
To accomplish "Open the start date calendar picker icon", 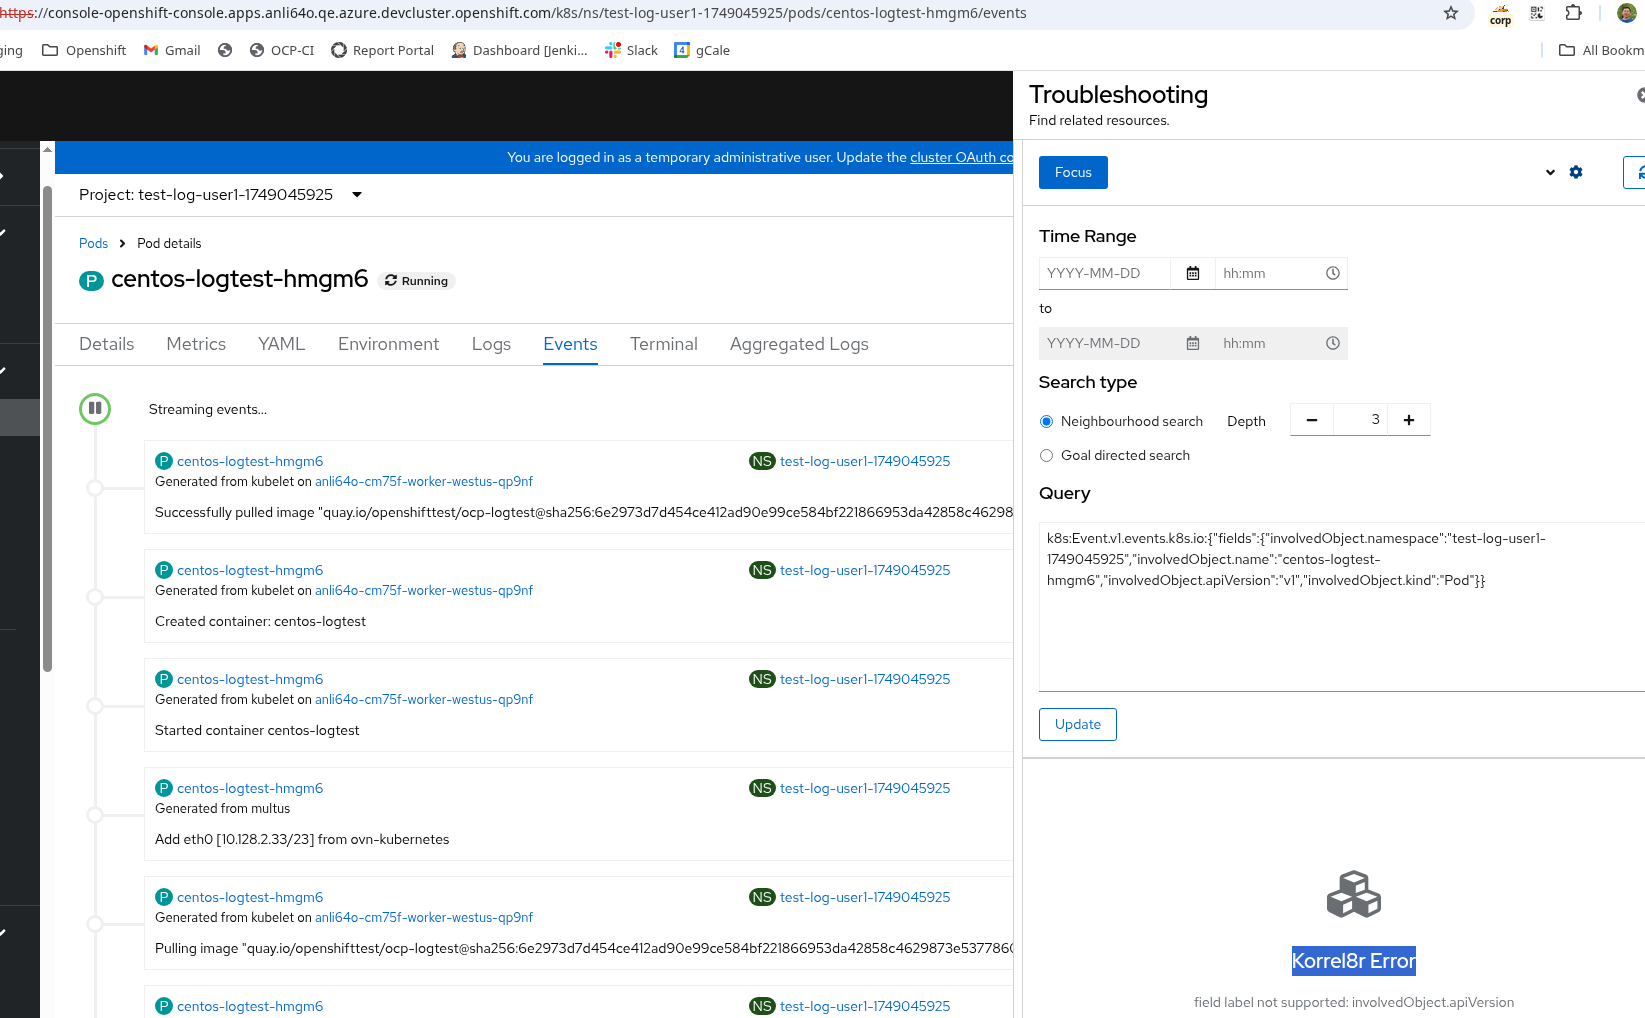I will 1193,273.
